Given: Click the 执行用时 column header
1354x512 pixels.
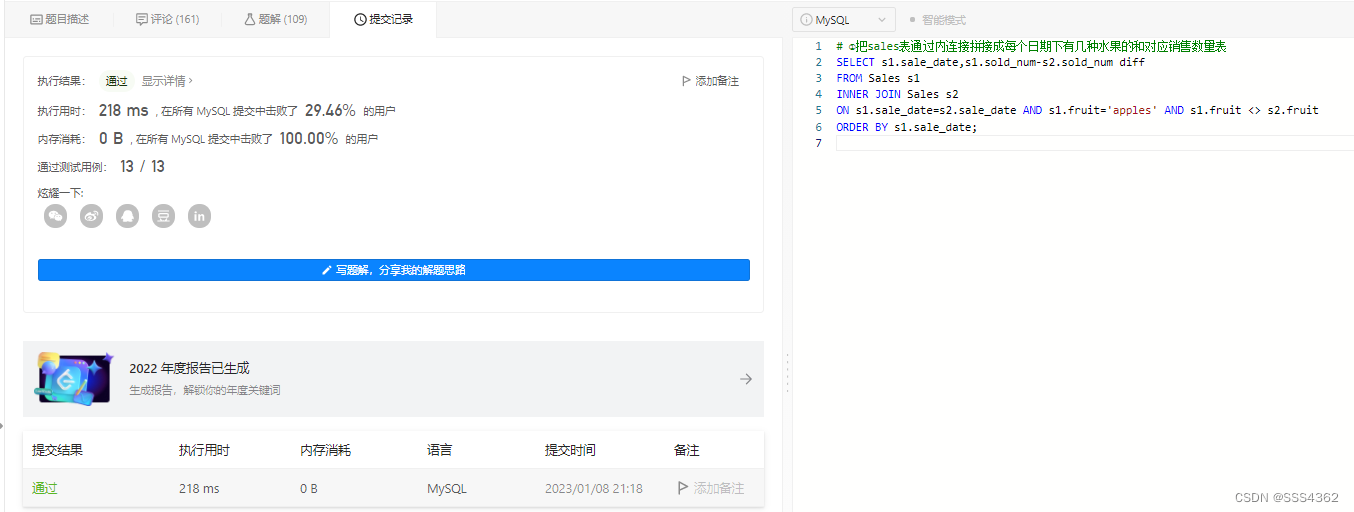Looking at the screenshot, I should pos(204,451).
